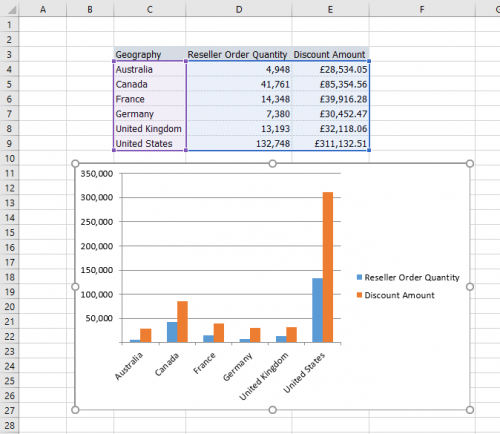Select the cell containing 132,748

tap(239, 143)
